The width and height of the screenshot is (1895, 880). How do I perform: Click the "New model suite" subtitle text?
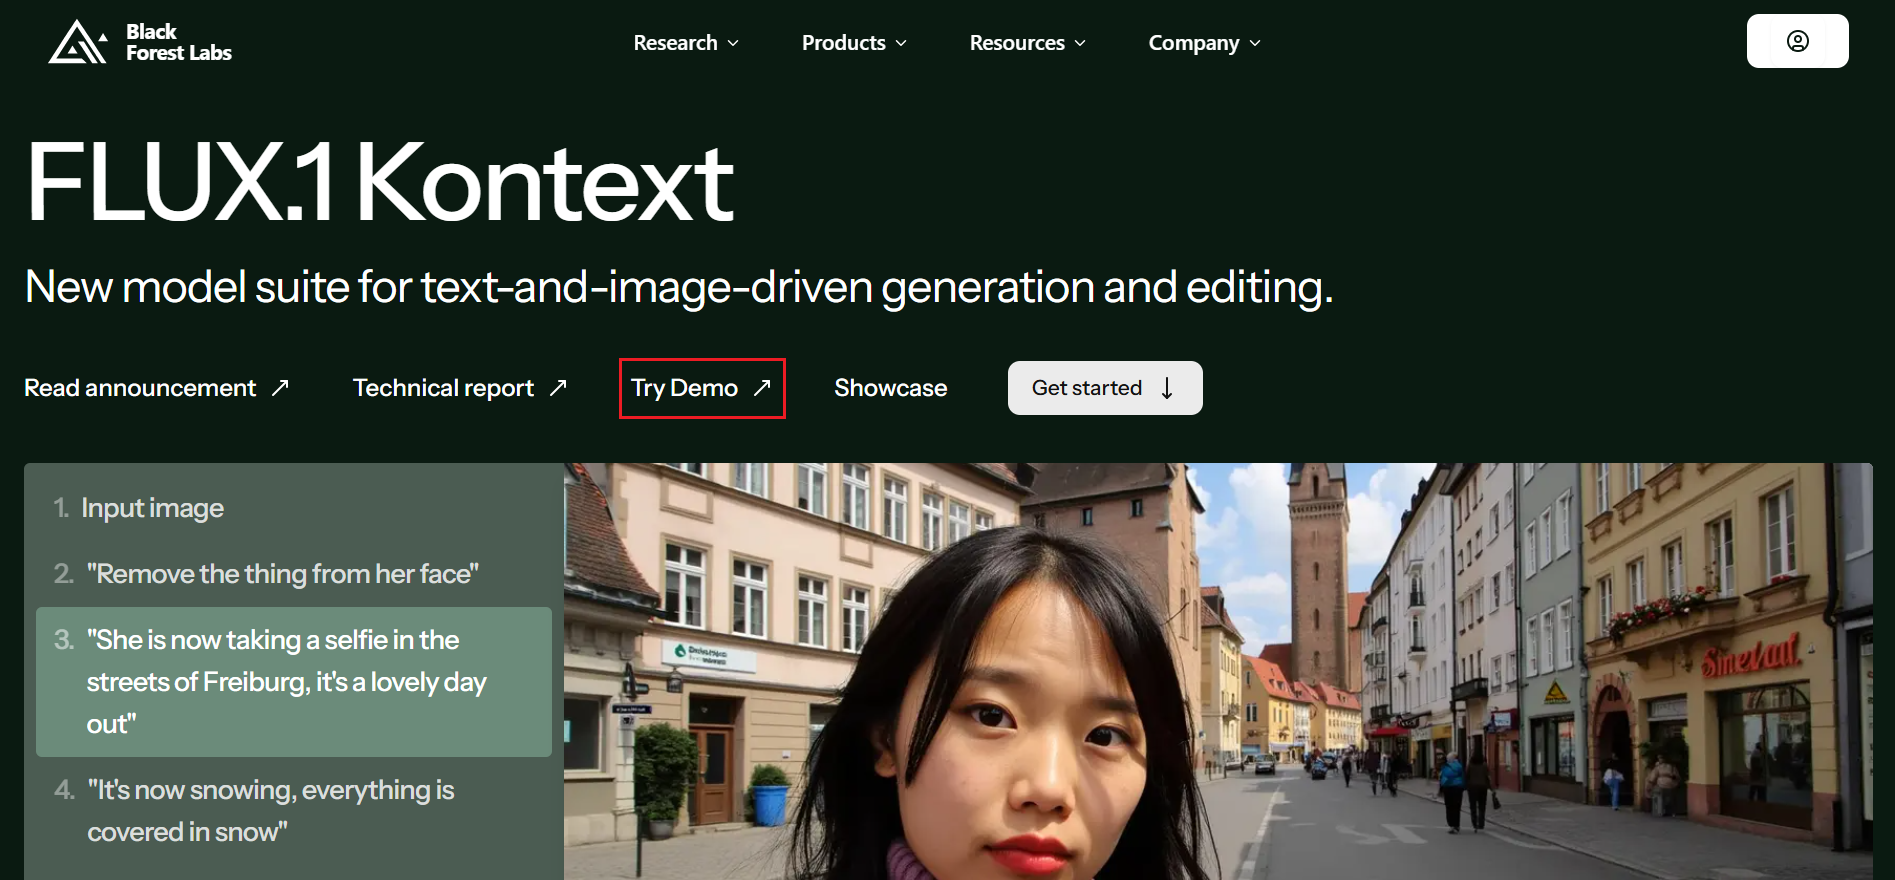click(x=679, y=288)
